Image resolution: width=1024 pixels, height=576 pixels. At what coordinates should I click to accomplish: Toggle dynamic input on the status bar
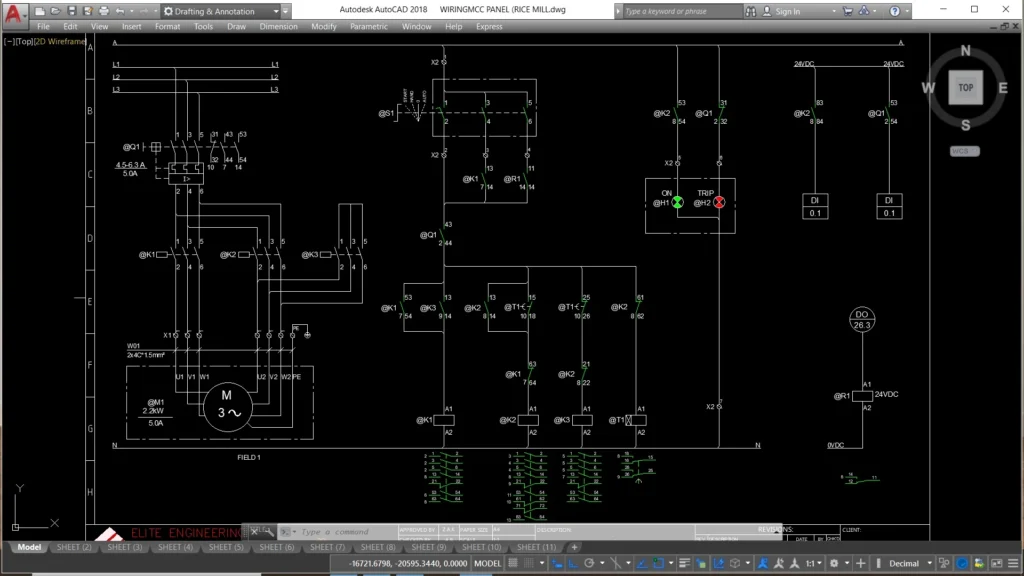(556, 563)
